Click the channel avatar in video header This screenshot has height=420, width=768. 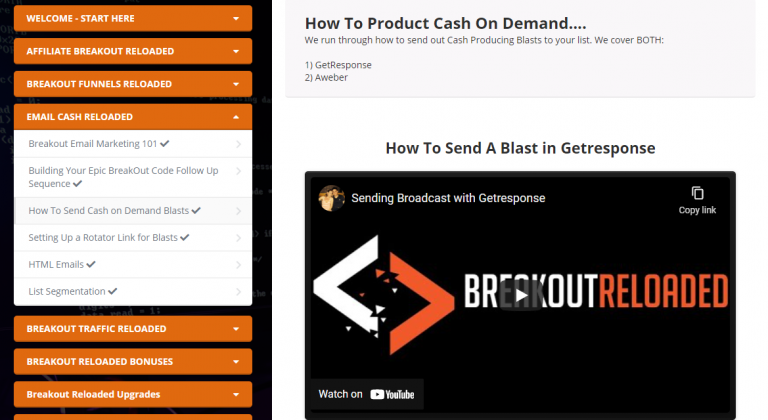tap(332, 198)
